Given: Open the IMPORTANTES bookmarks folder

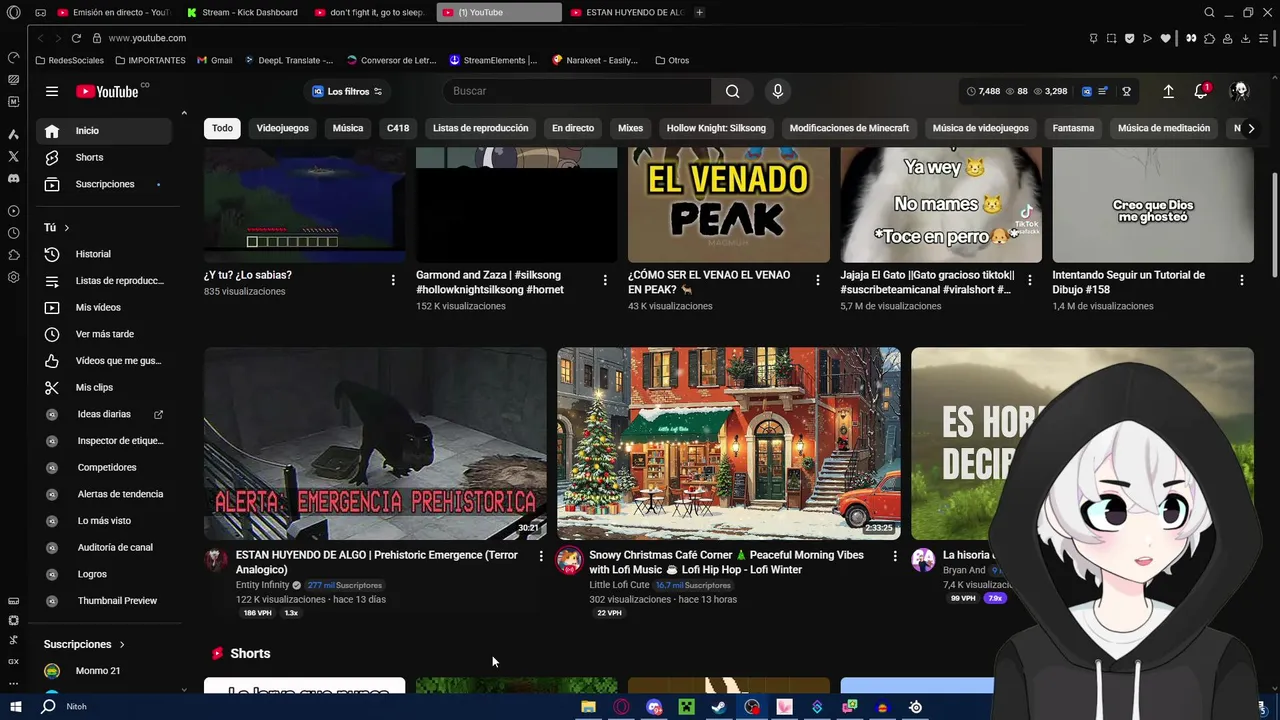Looking at the screenshot, I should pyautogui.click(x=149, y=60).
